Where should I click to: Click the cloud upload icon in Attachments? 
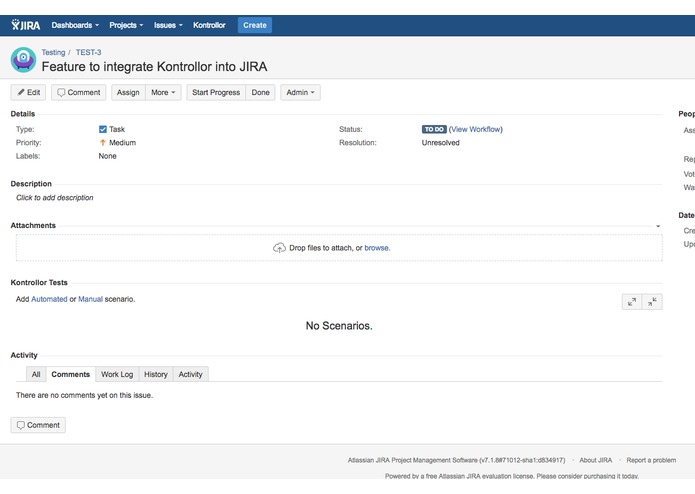pos(279,248)
